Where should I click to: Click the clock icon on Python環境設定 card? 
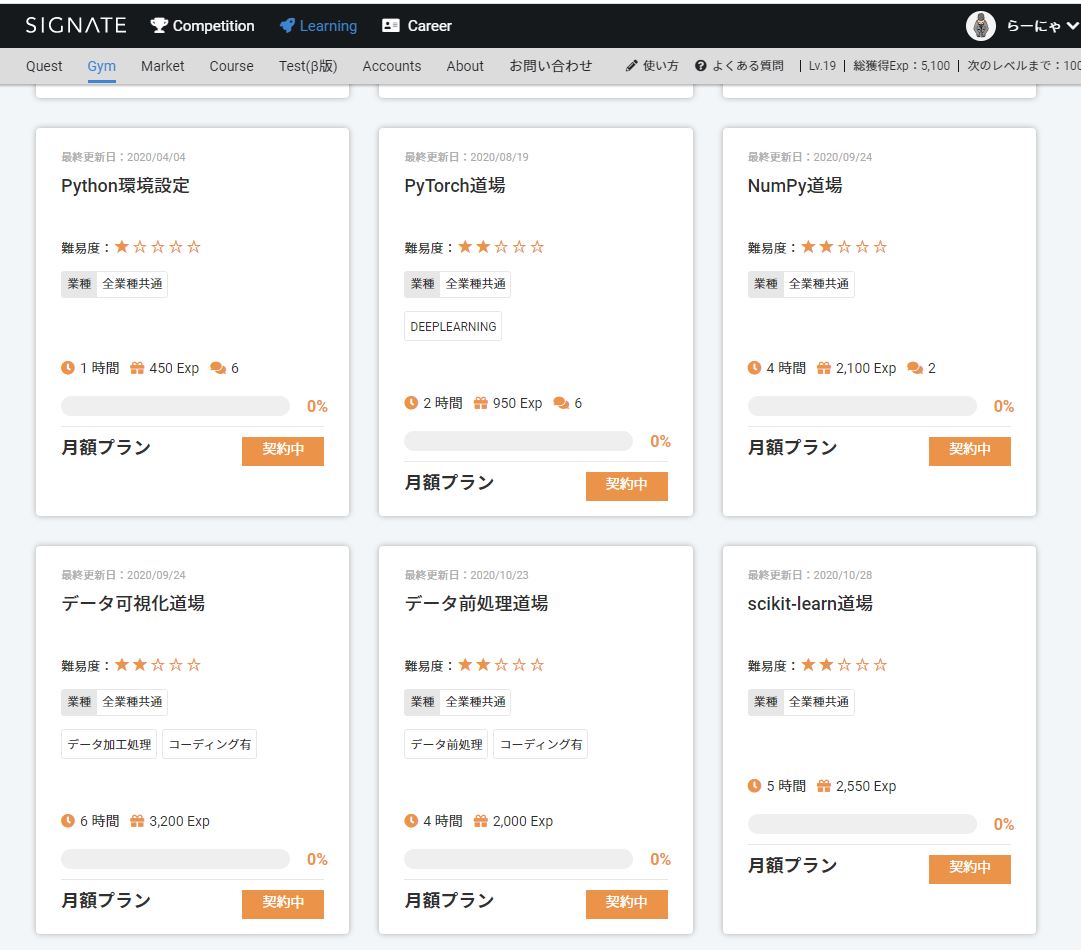pyautogui.click(x=68, y=368)
